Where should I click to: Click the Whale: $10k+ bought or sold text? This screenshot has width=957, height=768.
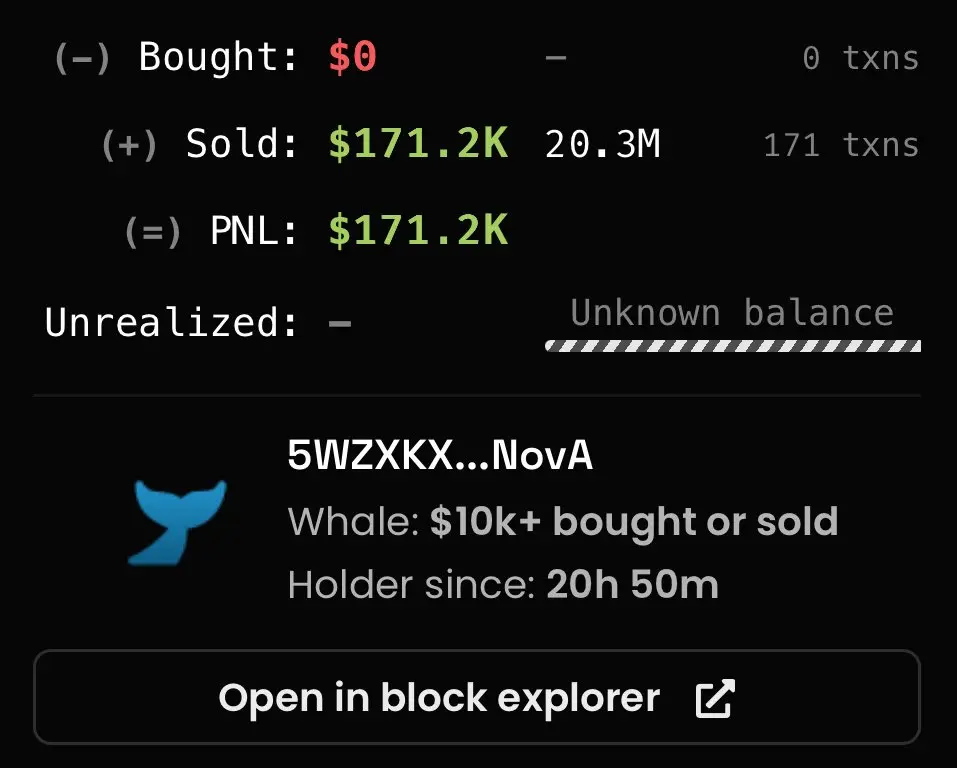[562, 522]
